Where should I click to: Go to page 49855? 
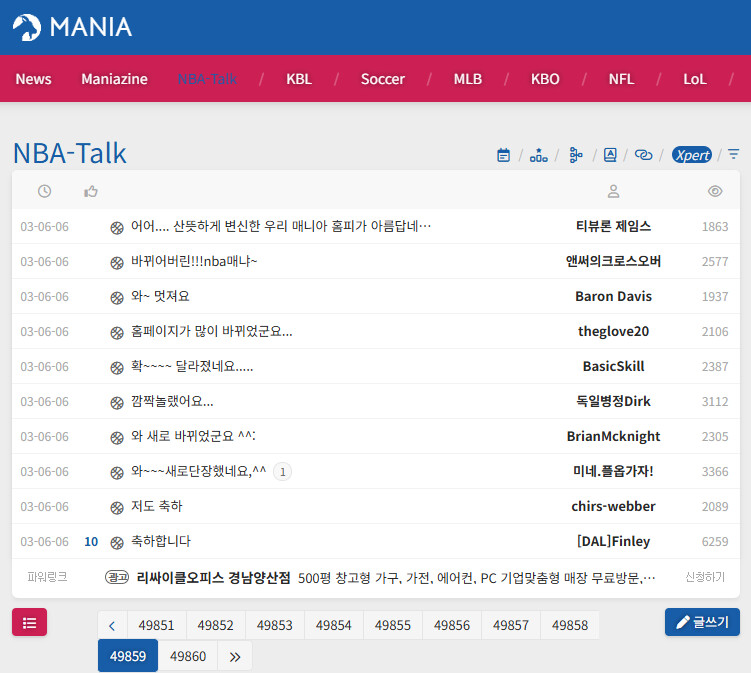[x=393, y=626]
